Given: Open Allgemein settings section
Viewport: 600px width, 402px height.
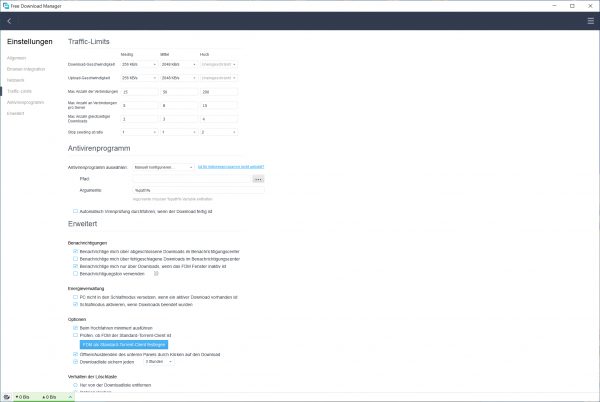Looking at the screenshot, I should pyautogui.click(x=16, y=58).
